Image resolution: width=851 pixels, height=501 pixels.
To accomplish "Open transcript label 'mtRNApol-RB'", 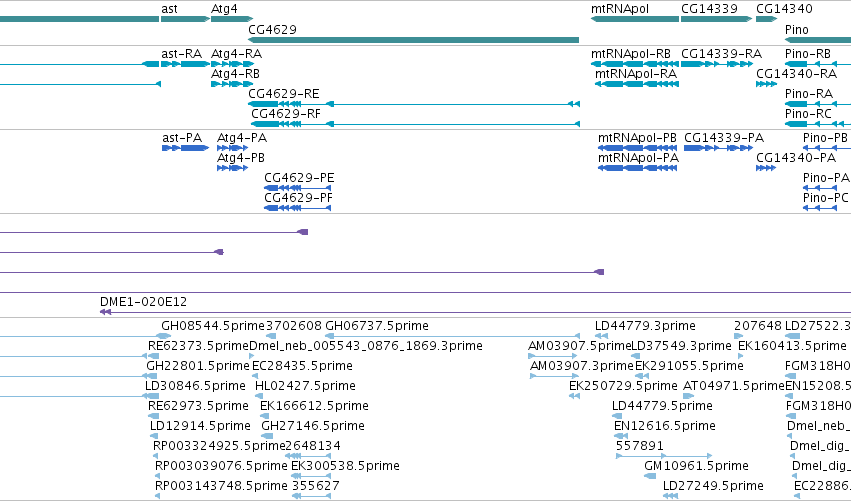I will [631, 54].
